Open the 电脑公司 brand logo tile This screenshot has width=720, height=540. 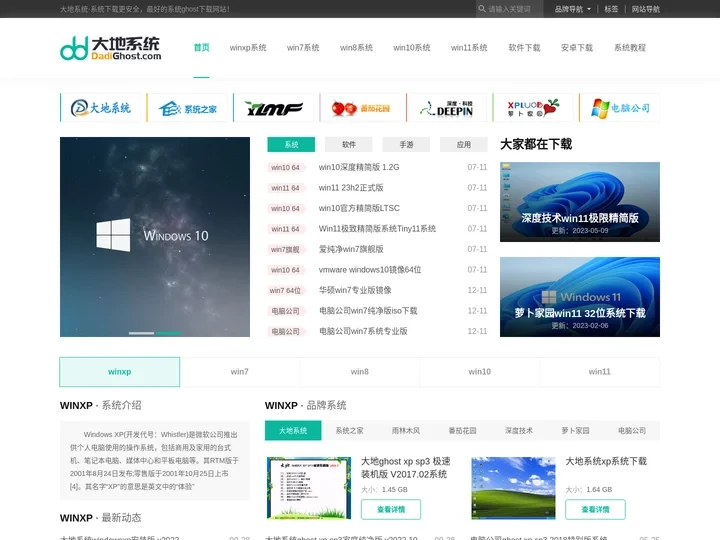tap(619, 108)
